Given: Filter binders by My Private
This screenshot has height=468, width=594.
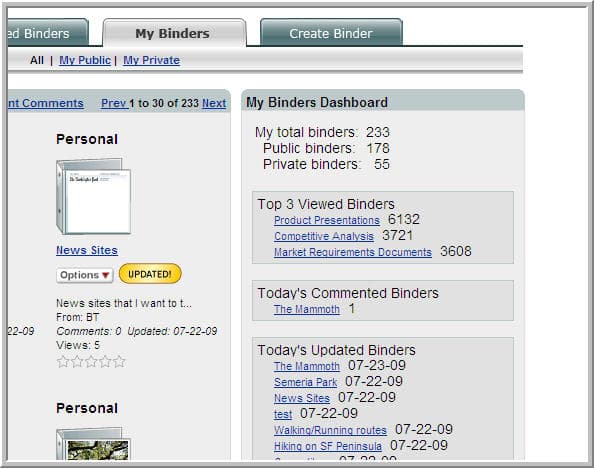Looking at the screenshot, I should coord(152,60).
